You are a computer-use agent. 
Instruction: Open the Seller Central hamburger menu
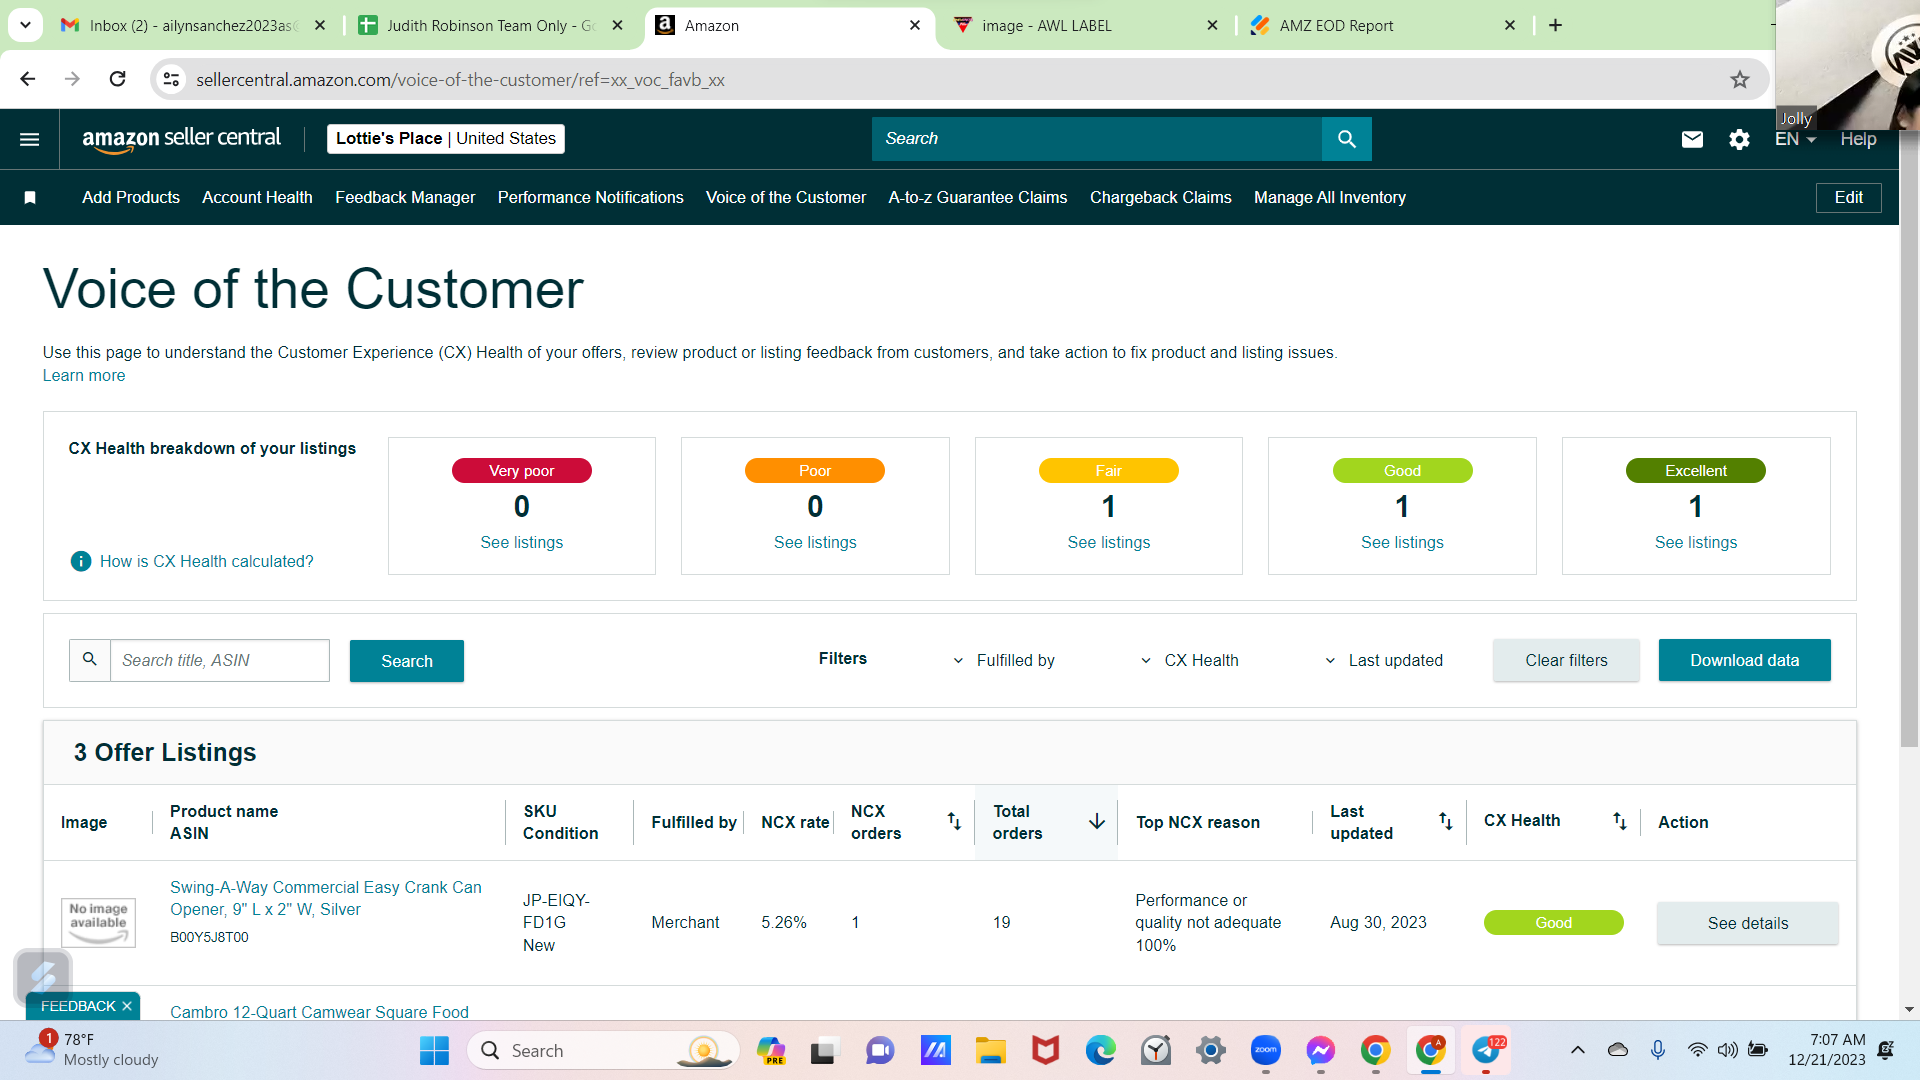30,139
